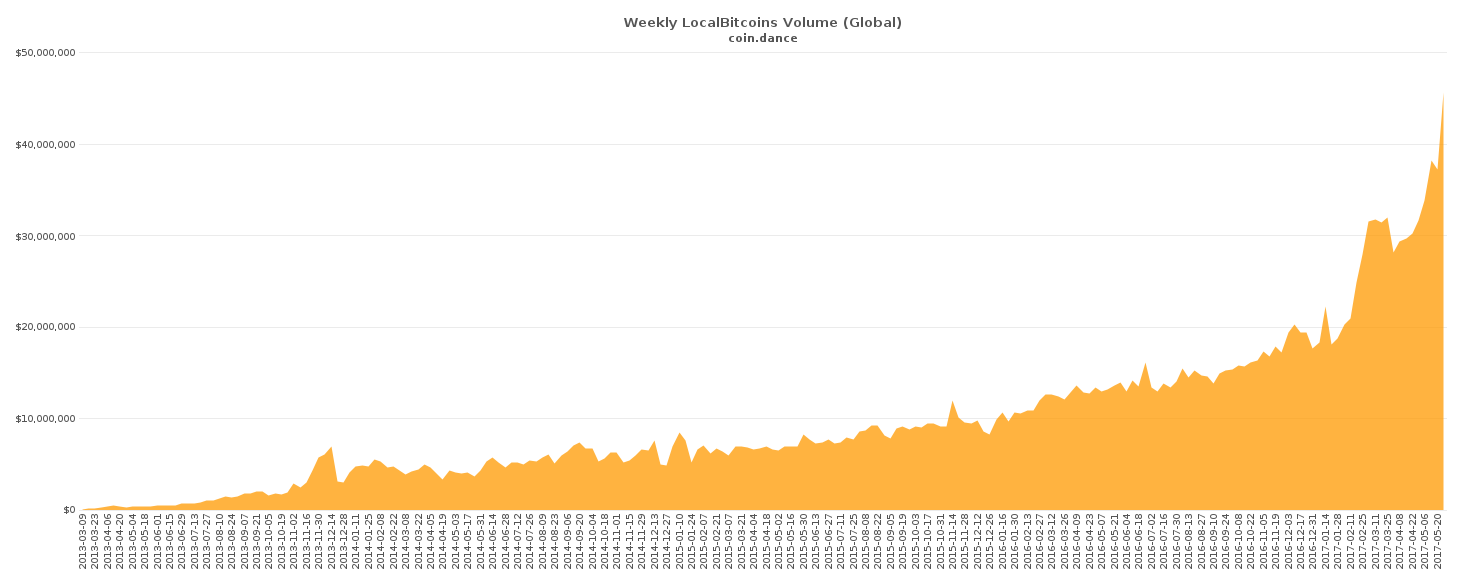Click the $0 y-axis label

[x=68, y=510]
